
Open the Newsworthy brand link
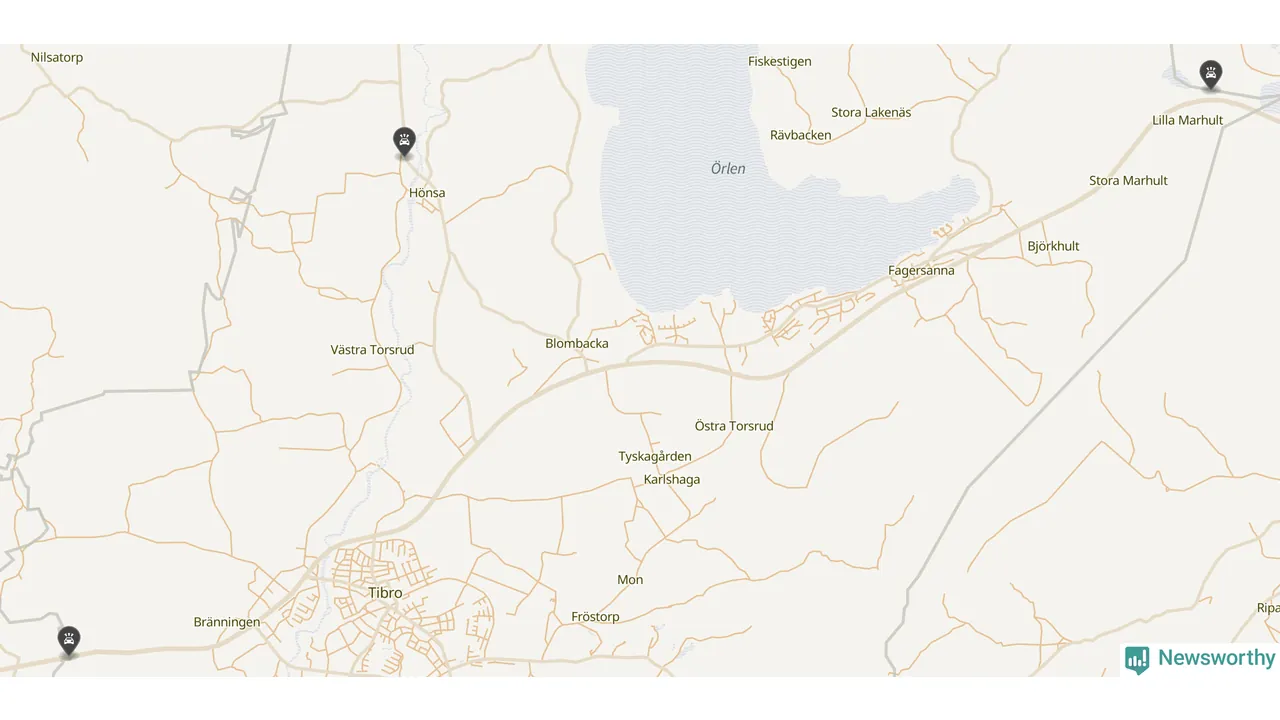1200,659
